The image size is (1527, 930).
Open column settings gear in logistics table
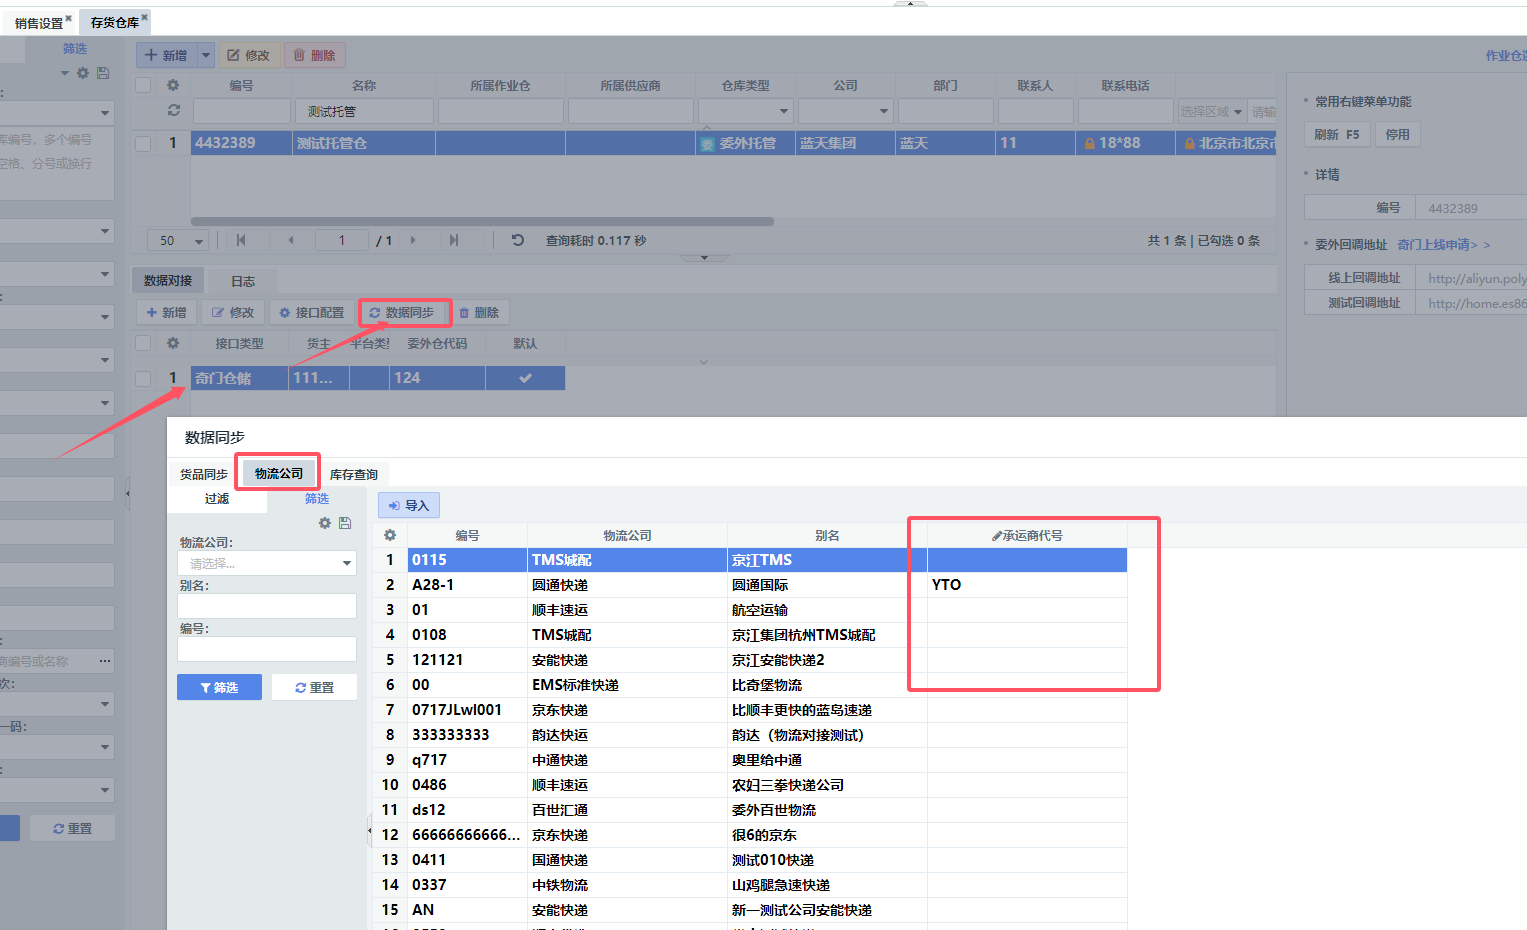[x=390, y=536]
